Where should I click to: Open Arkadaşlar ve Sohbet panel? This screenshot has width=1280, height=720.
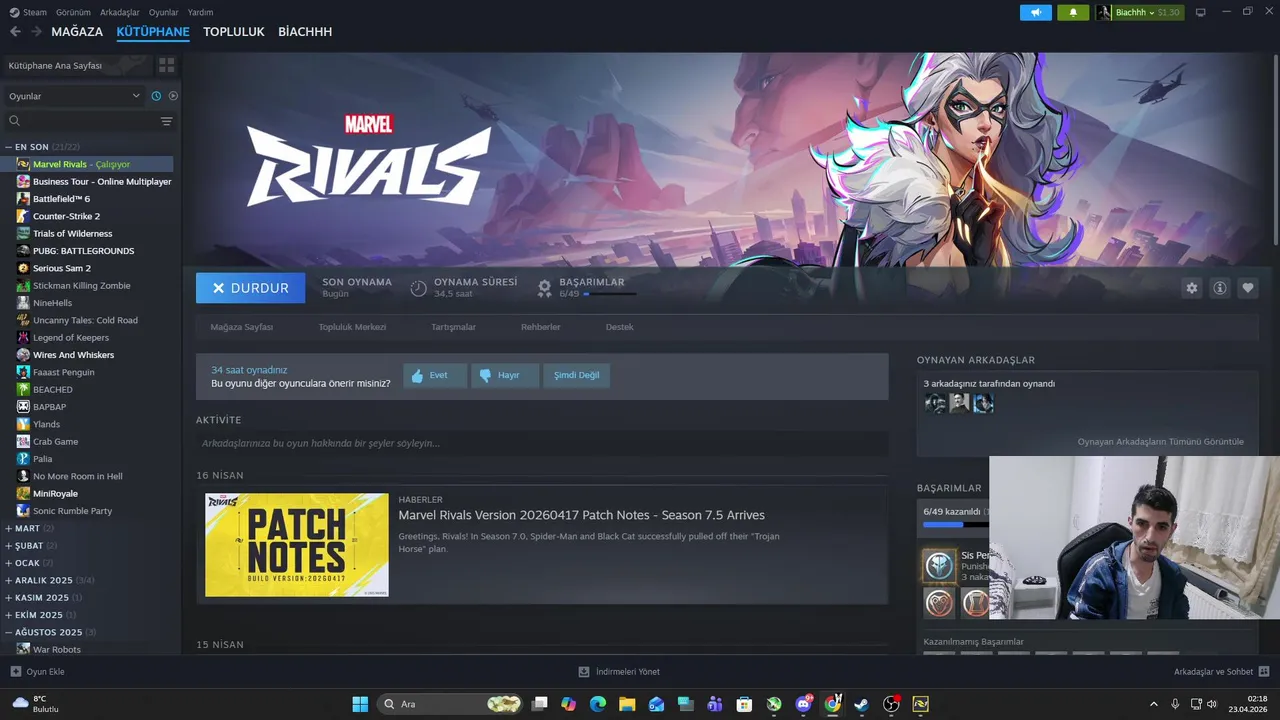pyautogui.click(x=1222, y=672)
